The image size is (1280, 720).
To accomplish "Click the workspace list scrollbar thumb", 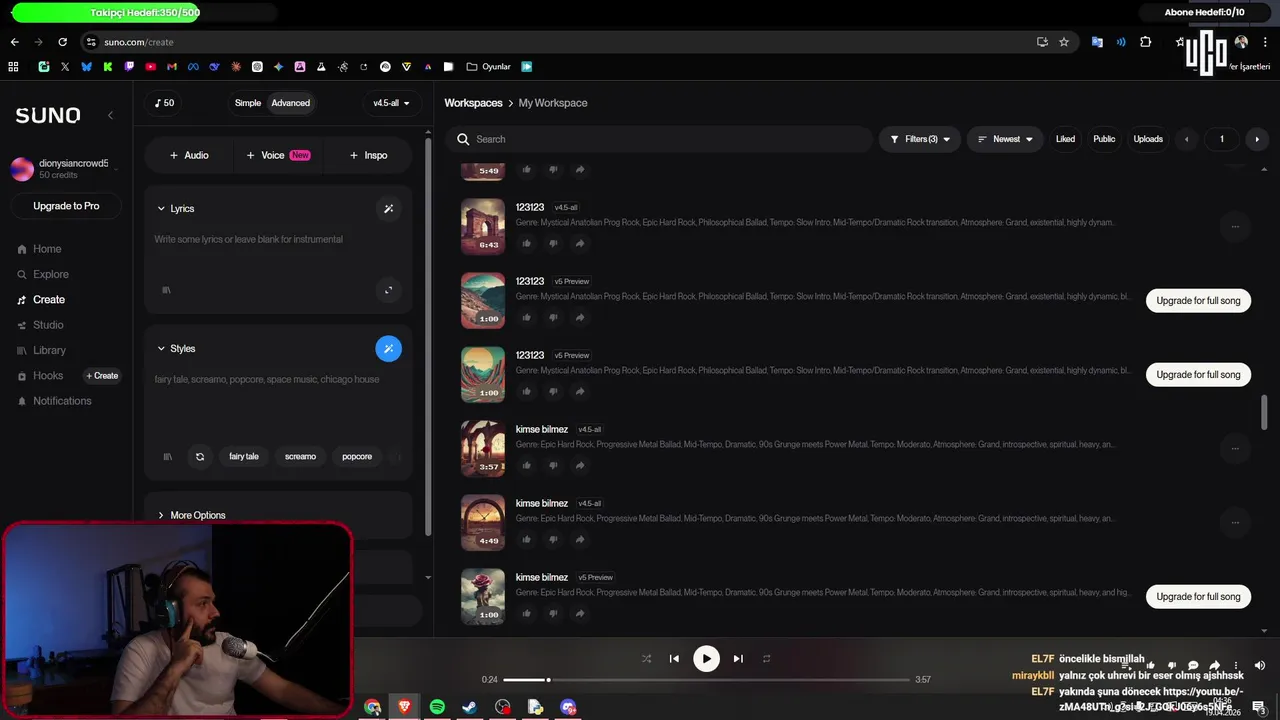I will point(1264,412).
